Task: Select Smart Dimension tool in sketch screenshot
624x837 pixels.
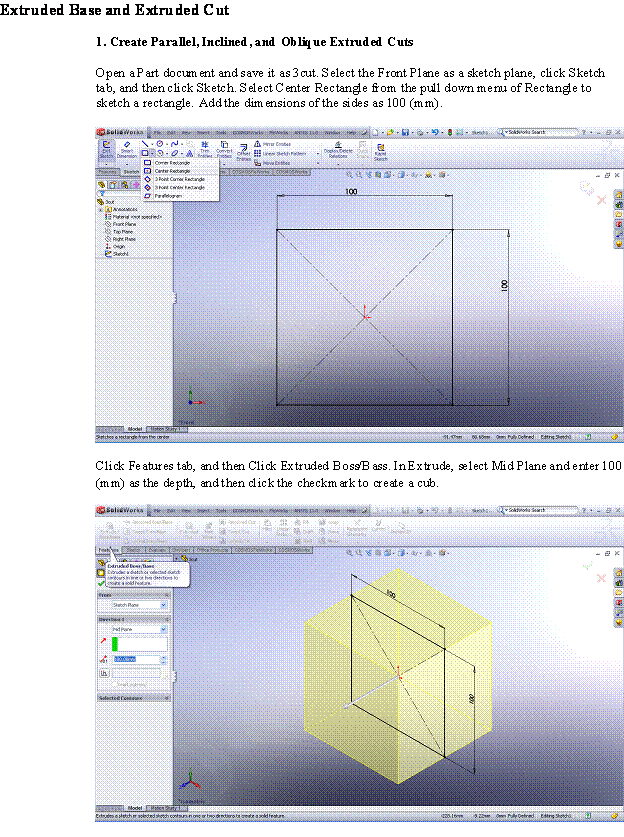Action: coord(127,150)
